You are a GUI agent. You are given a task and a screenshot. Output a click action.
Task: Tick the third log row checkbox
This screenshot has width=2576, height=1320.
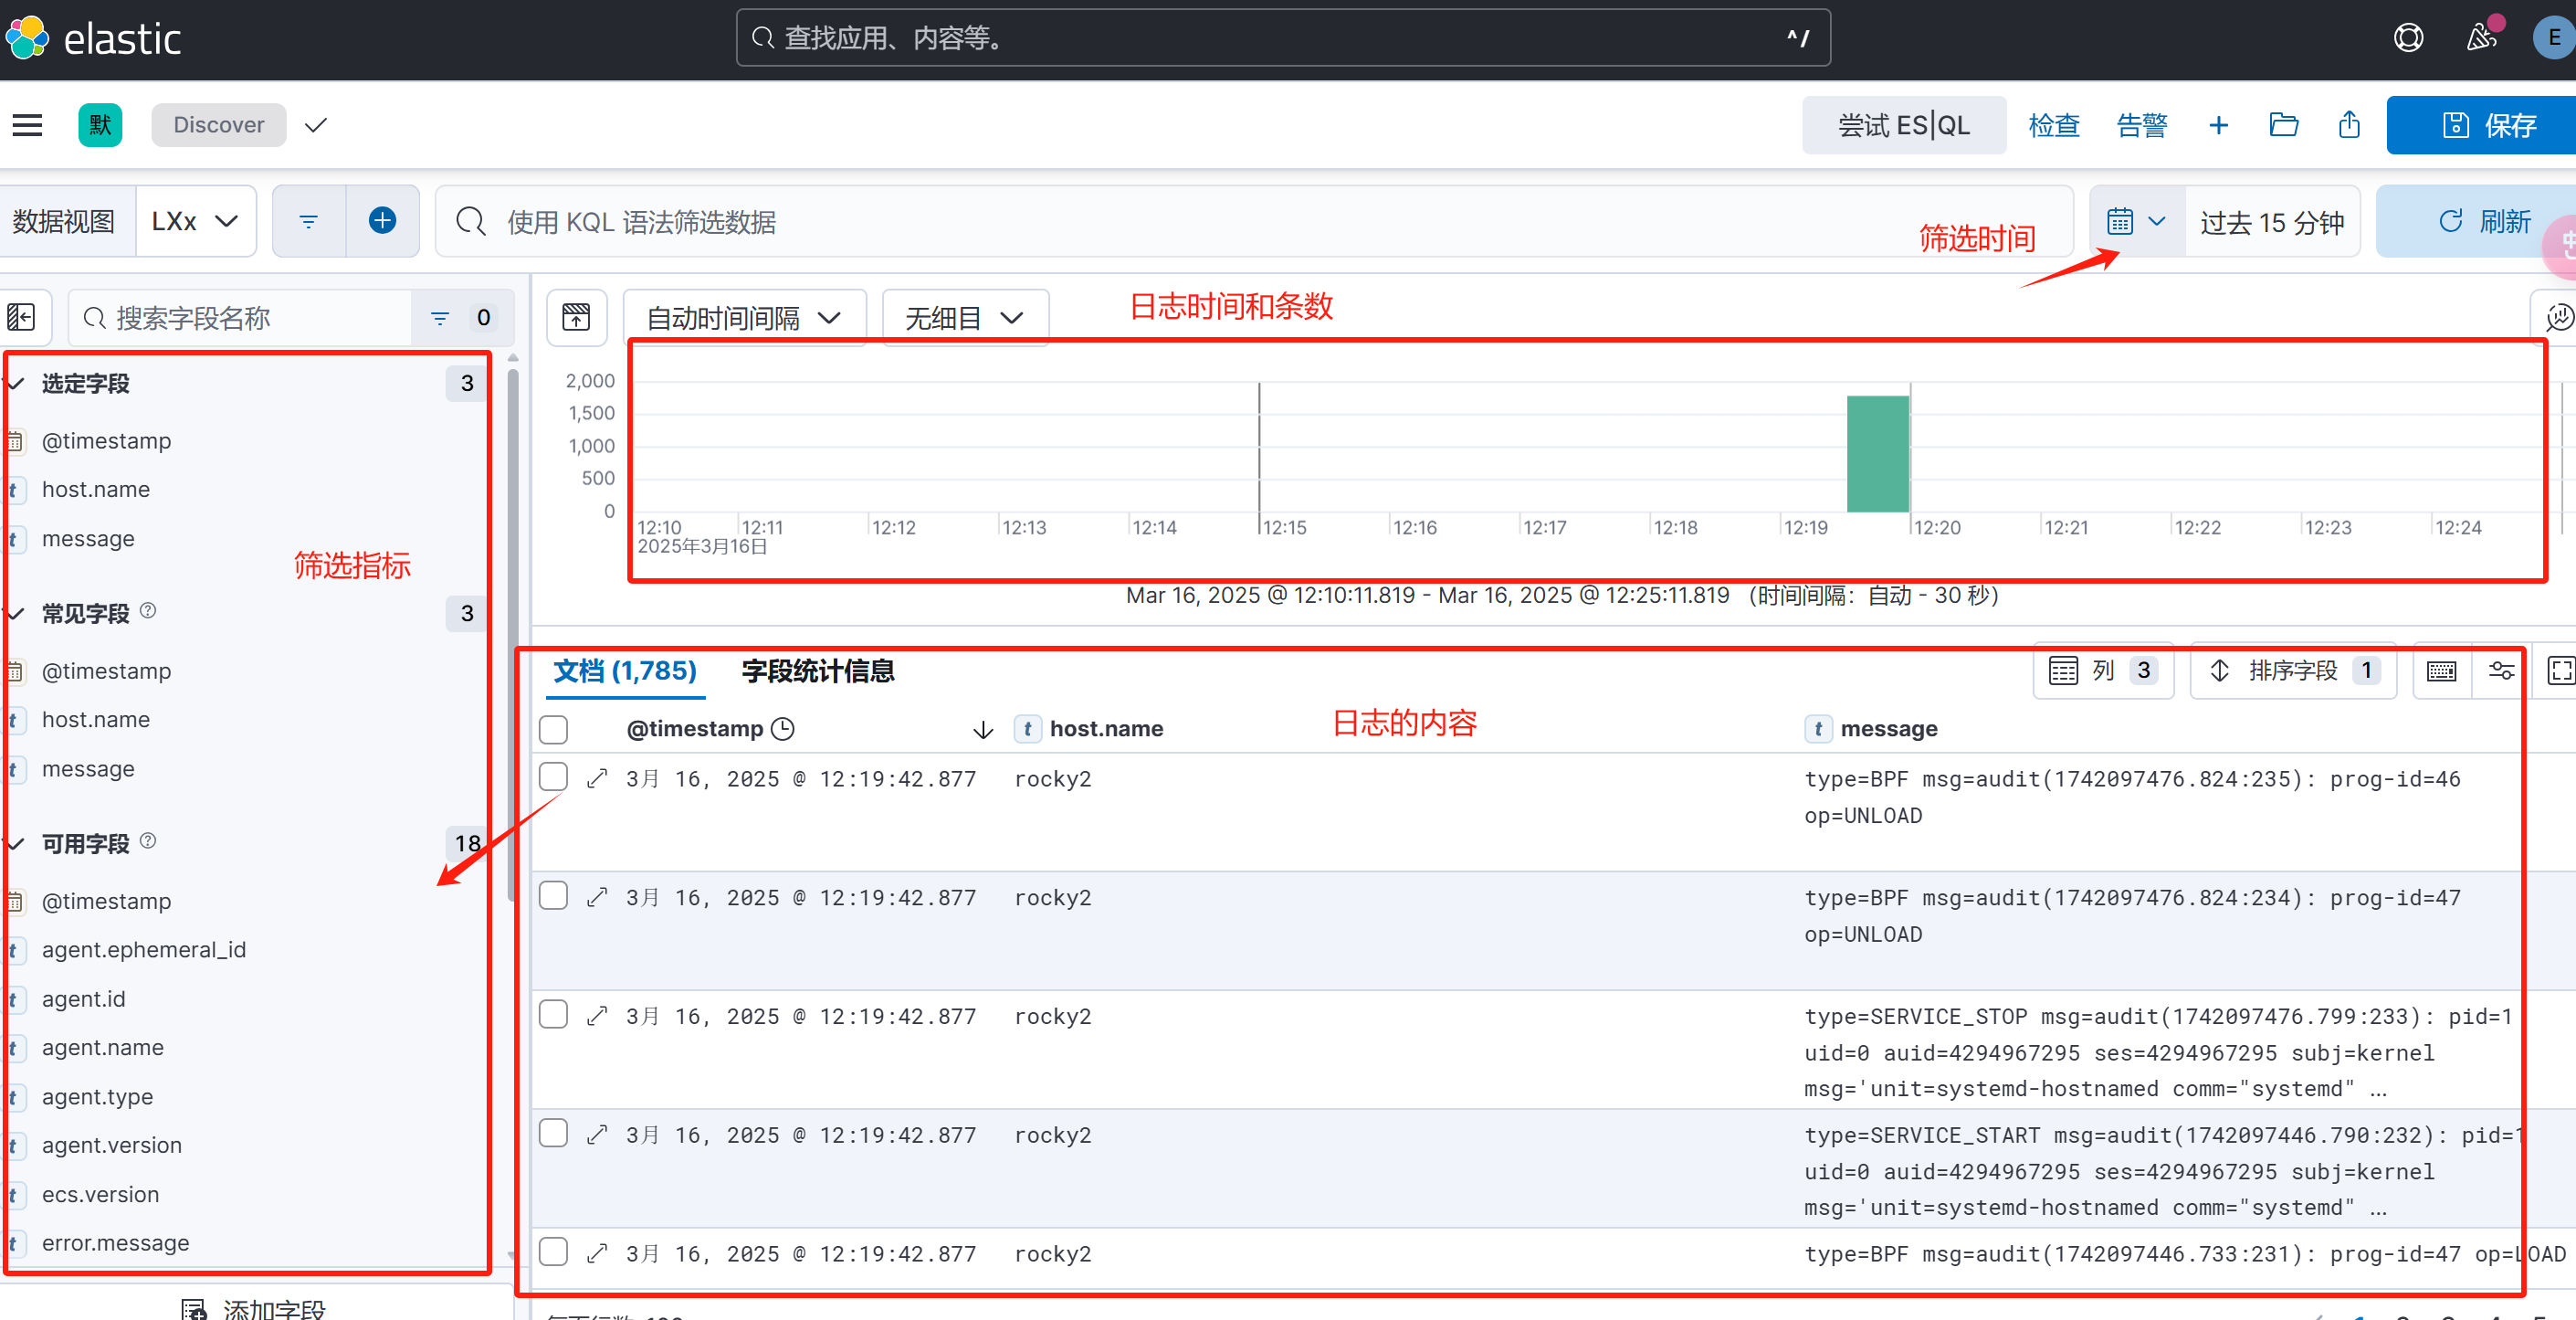pyautogui.click(x=553, y=1015)
